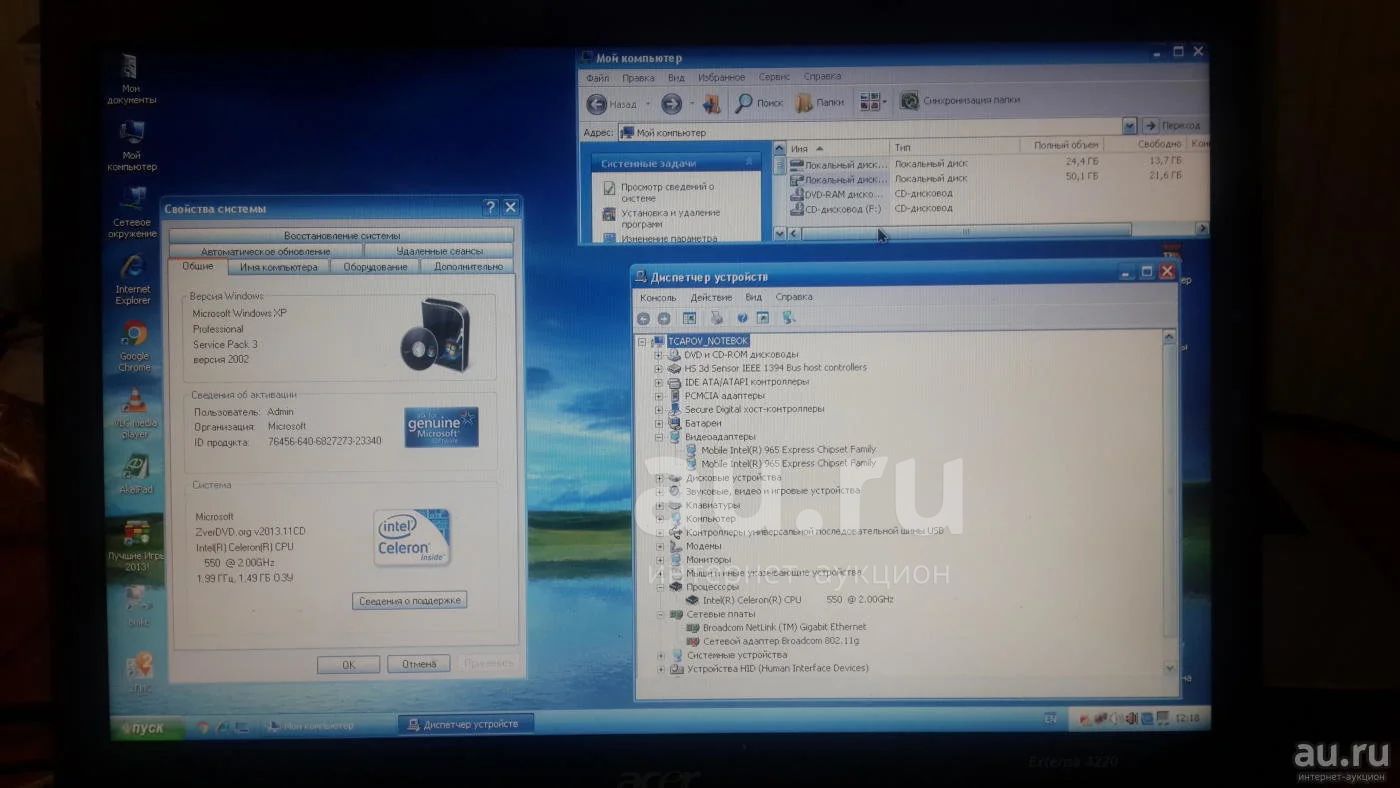Open Действие menu in Device Manager
The height and width of the screenshot is (788, 1400).
pyautogui.click(x=710, y=297)
